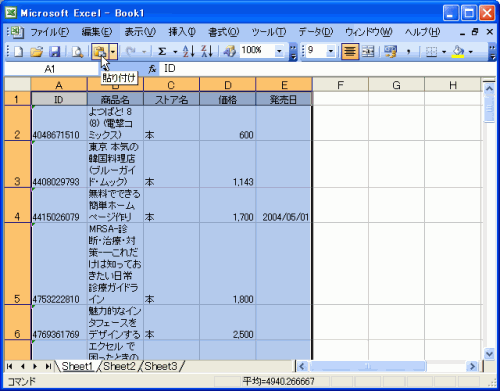500x391 pixels.
Task: Switch to the Sheet3 tab
Action: (x=161, y=366)
